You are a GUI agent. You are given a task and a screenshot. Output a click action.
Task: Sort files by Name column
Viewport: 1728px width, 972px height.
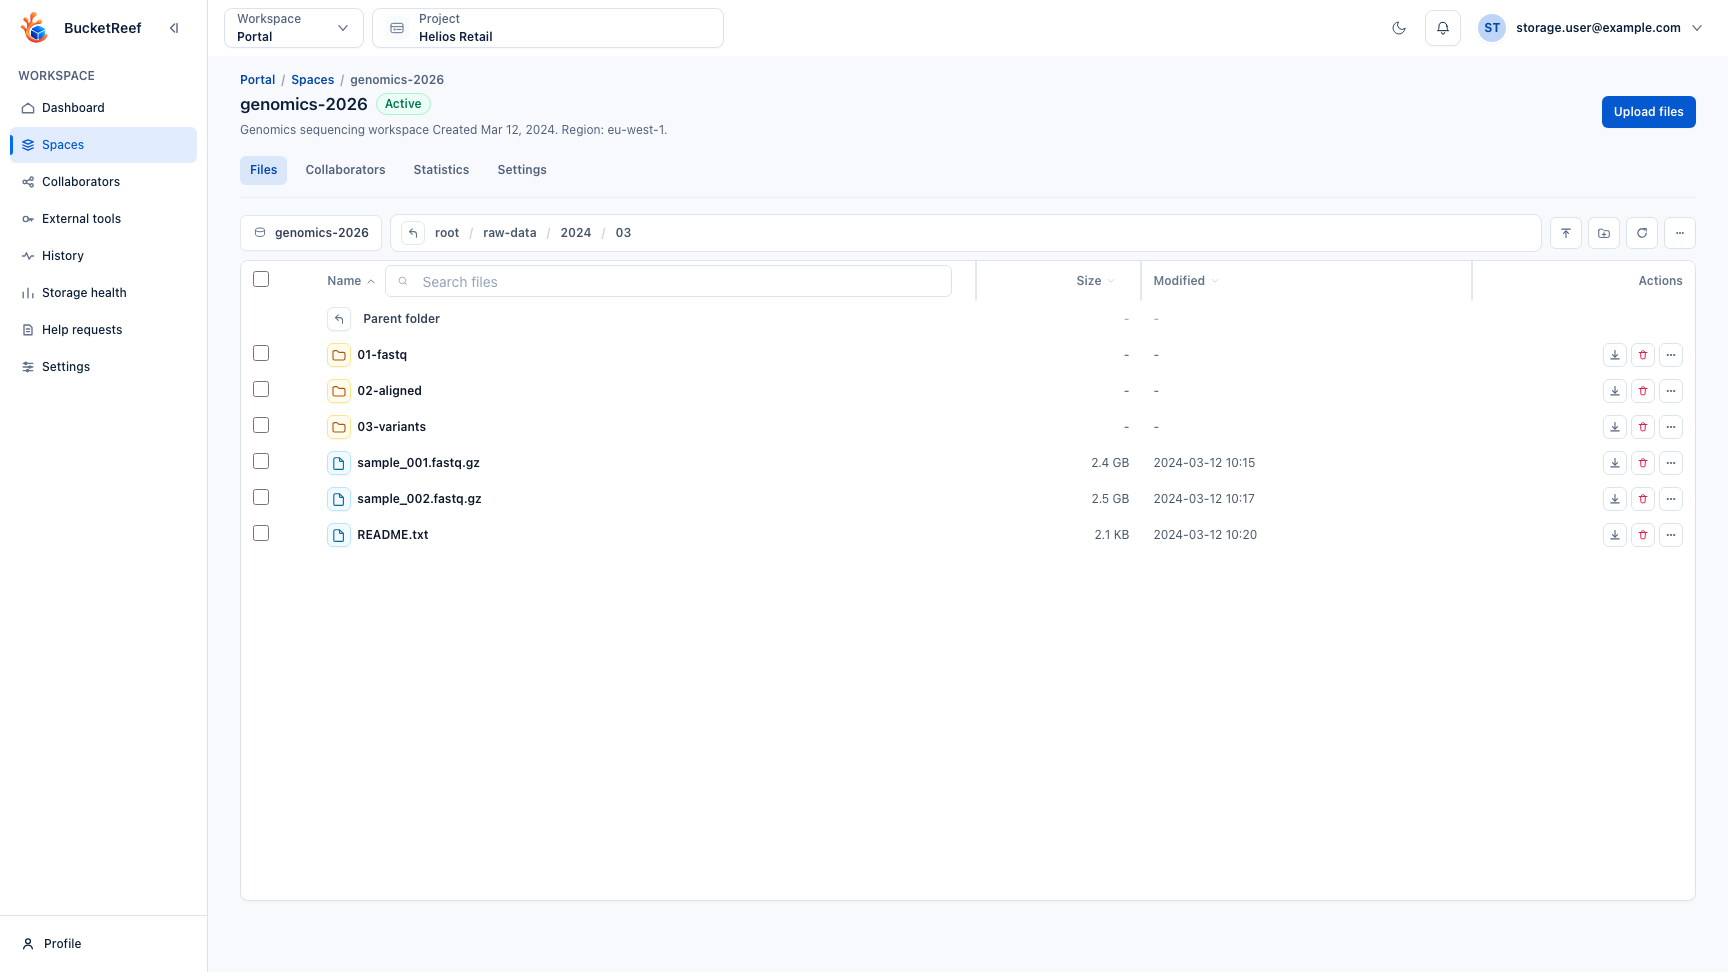click(x=350, y=281)
